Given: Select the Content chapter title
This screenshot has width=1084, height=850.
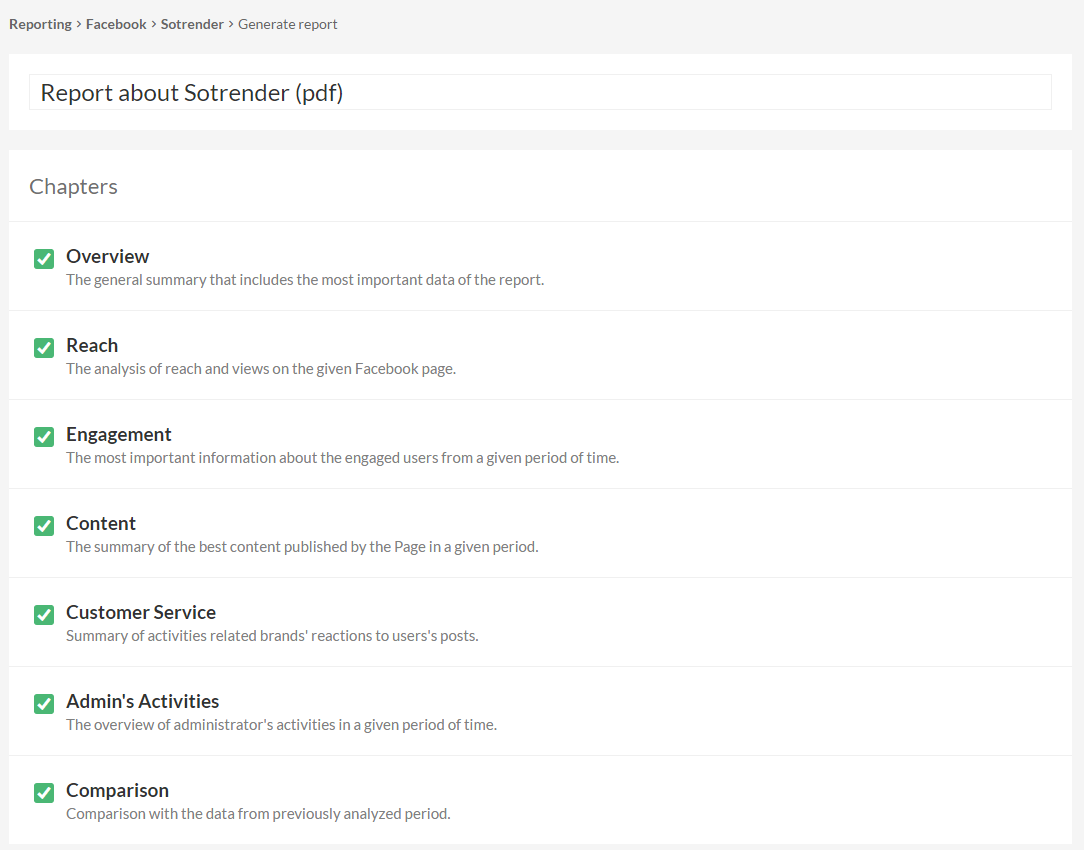Looking at the screenshot, I should pos(101,524).
